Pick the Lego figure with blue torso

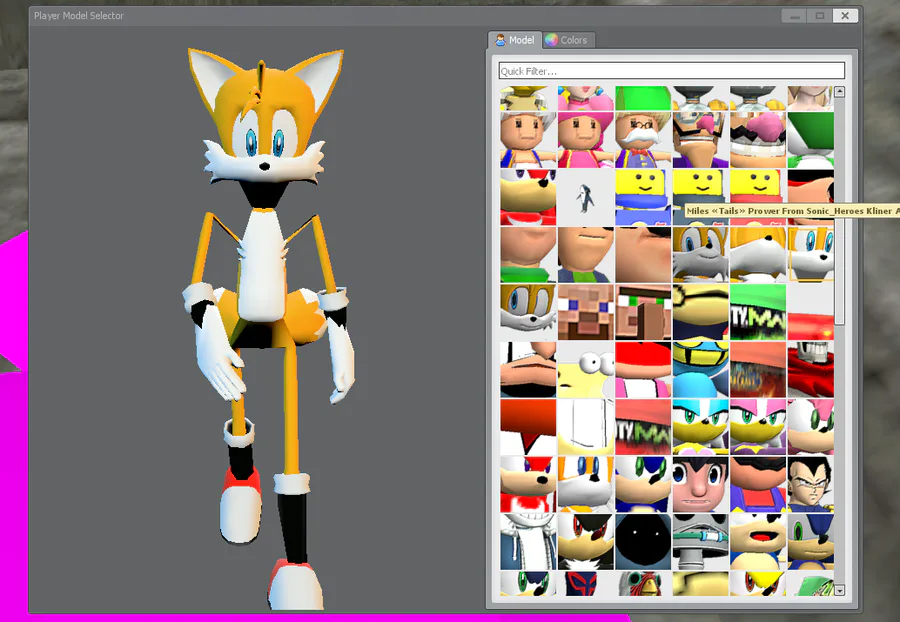click(643, 197)
